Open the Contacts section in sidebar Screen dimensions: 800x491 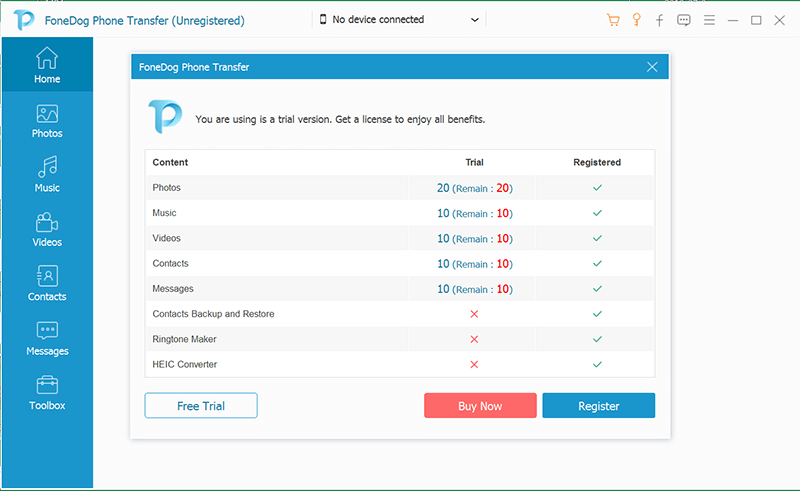(x=47, y=283)
